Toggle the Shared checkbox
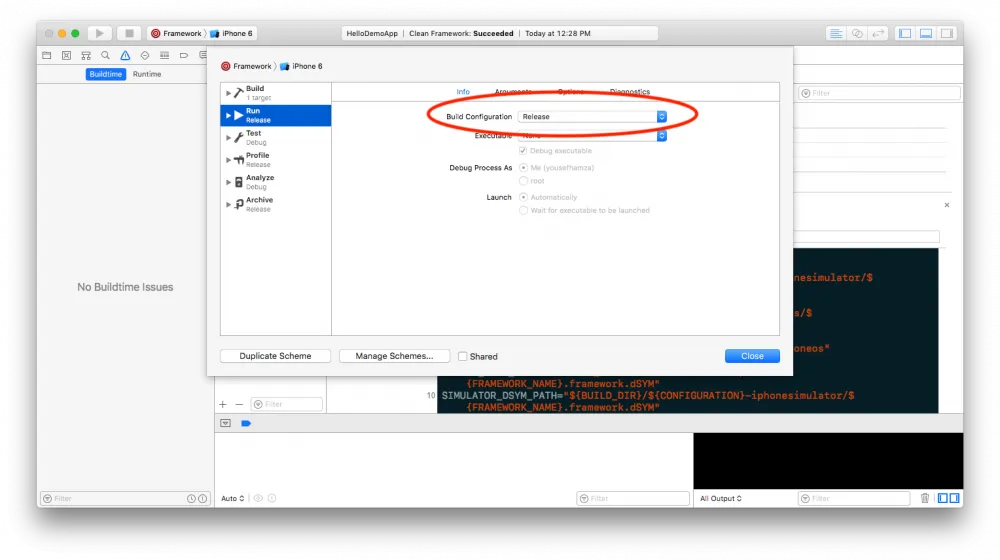This screenshot has width=1000, height=560. [x=462, y=357]
